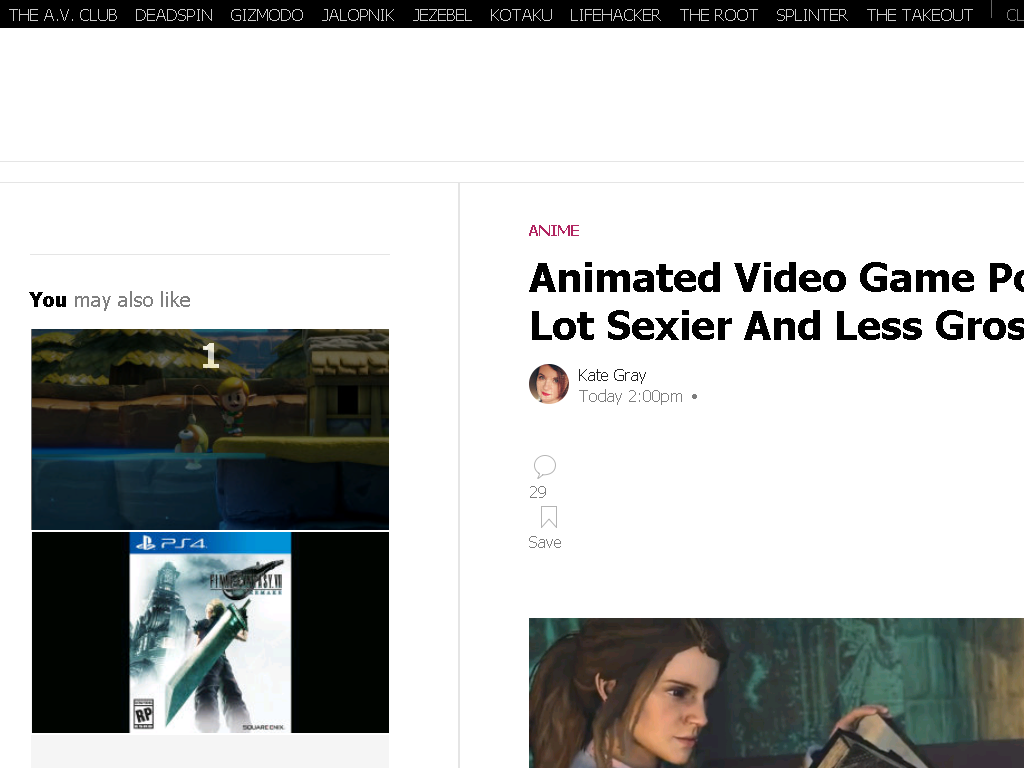Click the 'You may also like' heading
Image resolution: width=1024 pixels, height=768 pixels.
(x=110, y=300)
